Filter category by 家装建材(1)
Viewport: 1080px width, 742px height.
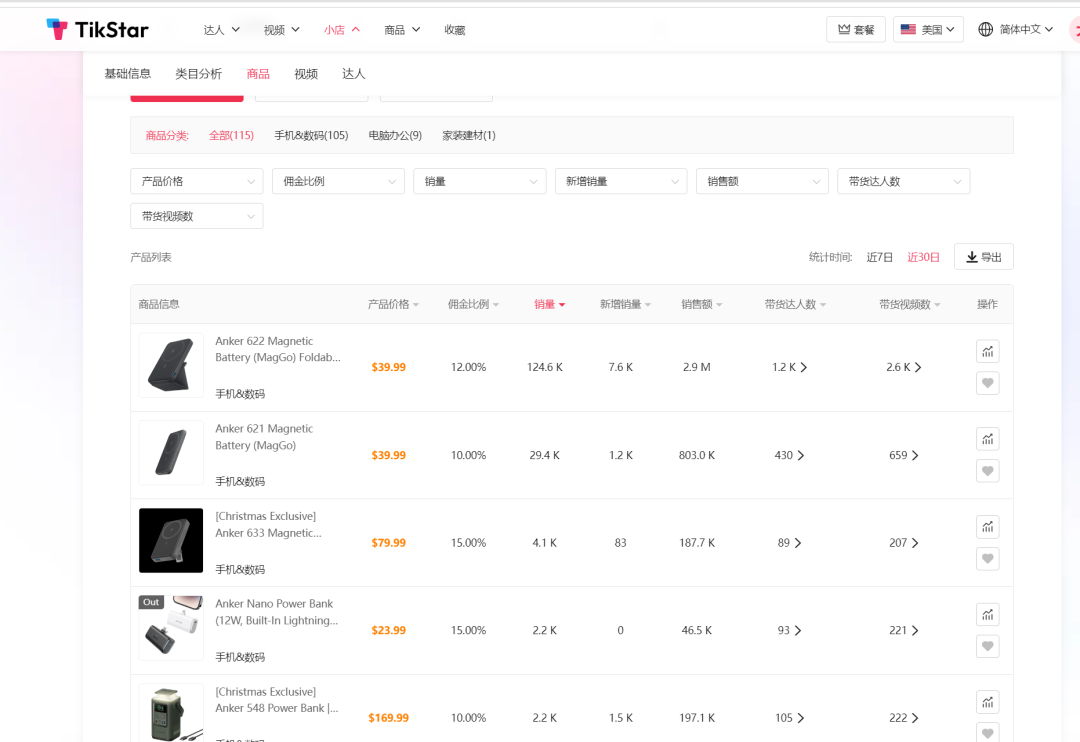(469, 135)
